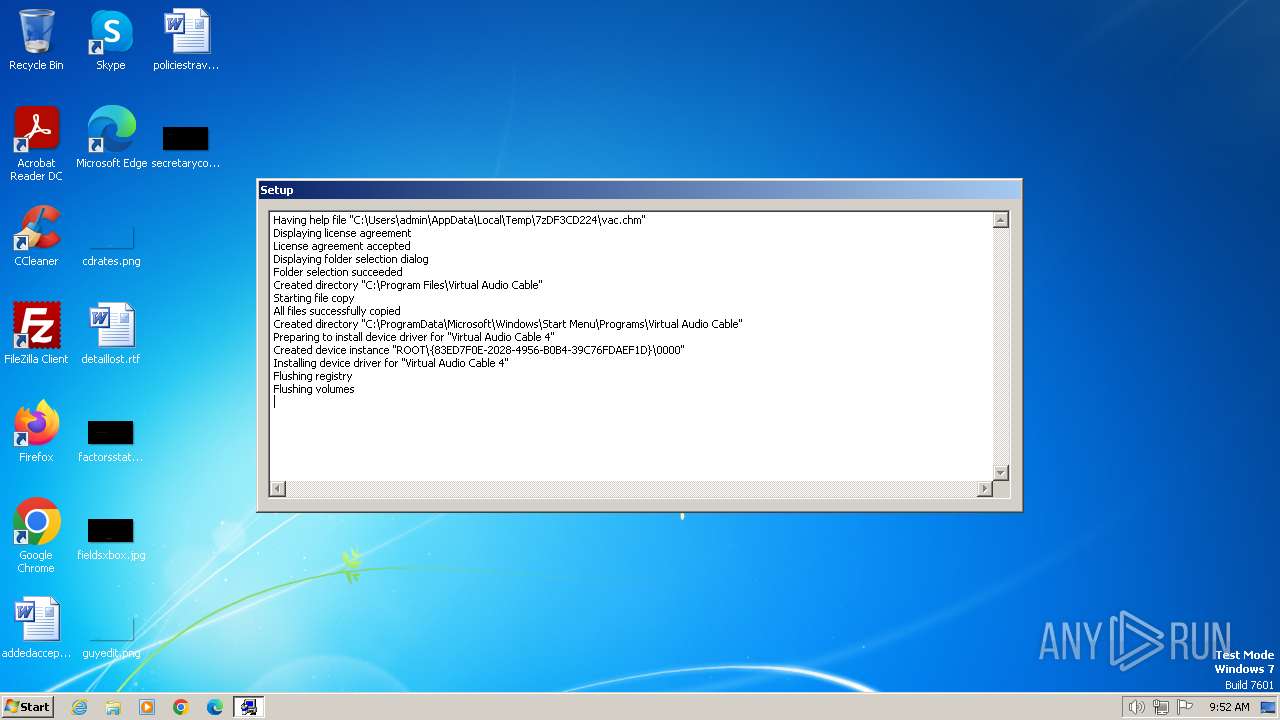This screenshot has width=1280, height=720.
Task: Launch Google Chrome desktop shortcut
Action: pos(36,536)
